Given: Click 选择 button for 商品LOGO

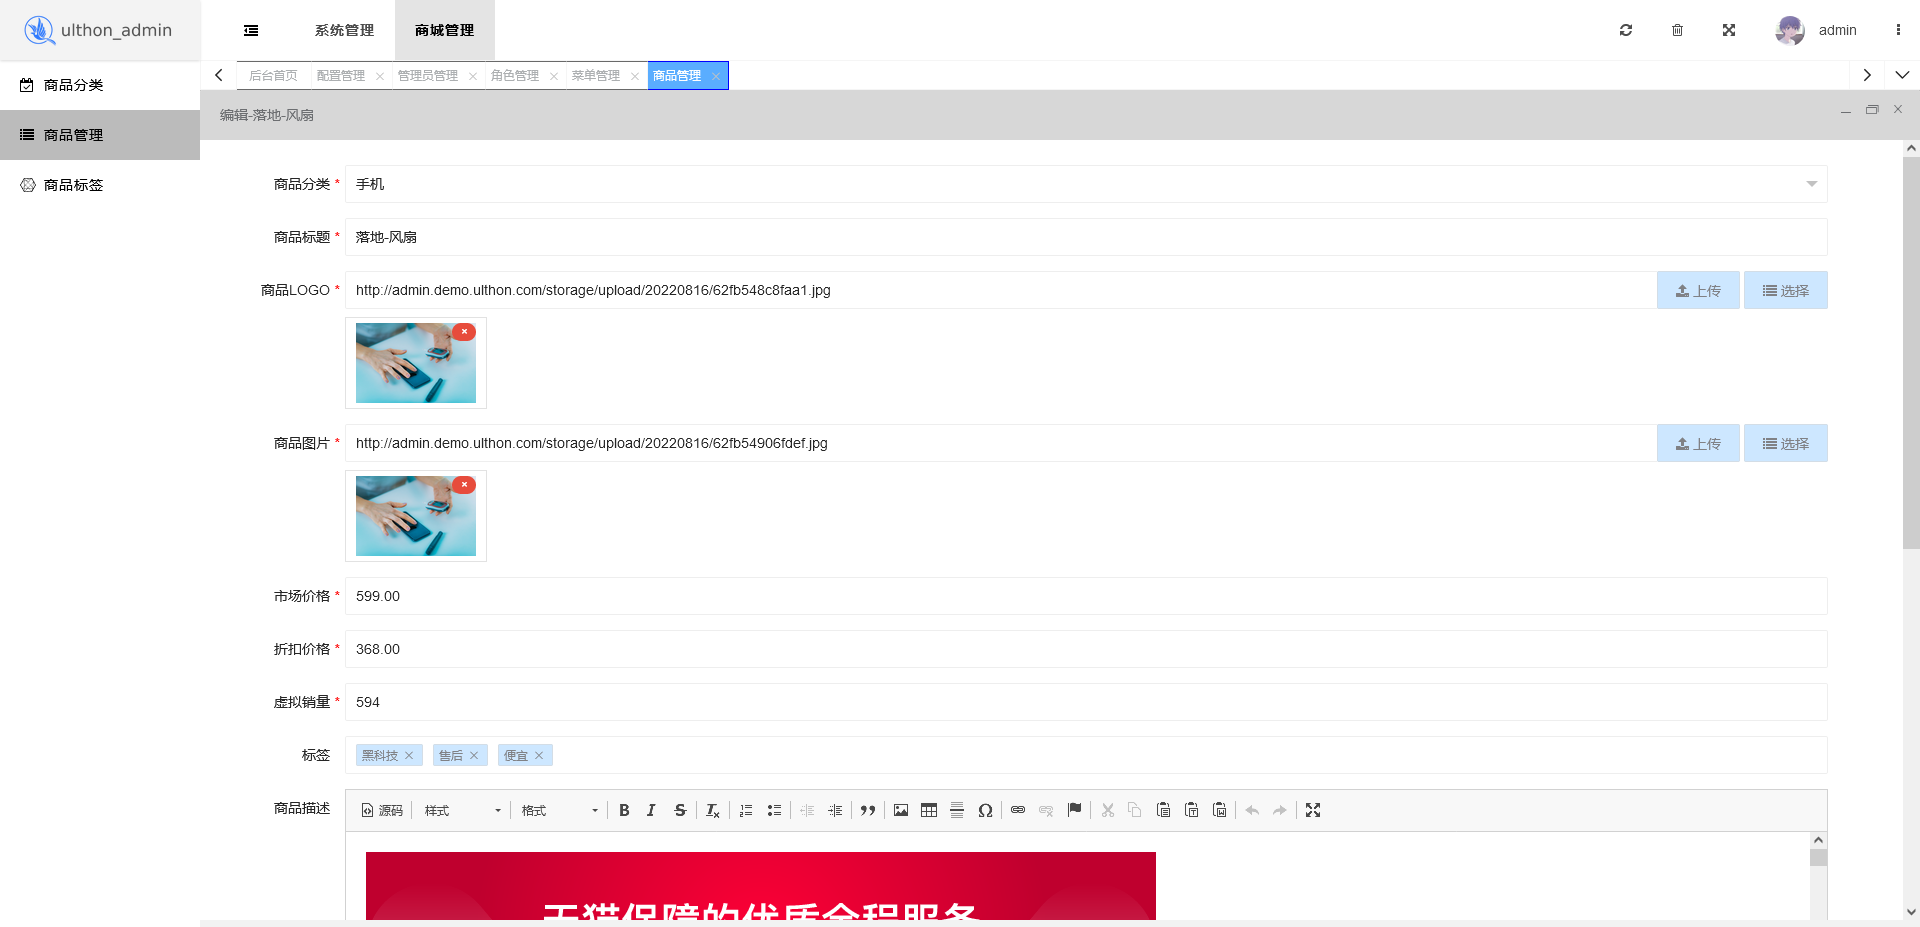Looking at the screenshot, I should pos(1786,290).
